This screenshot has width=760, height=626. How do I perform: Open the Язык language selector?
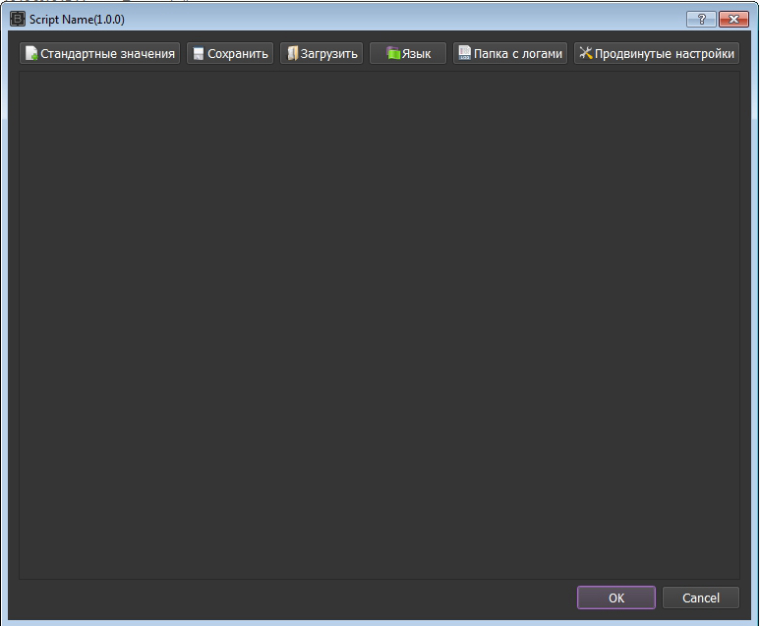tap(416, 54)
